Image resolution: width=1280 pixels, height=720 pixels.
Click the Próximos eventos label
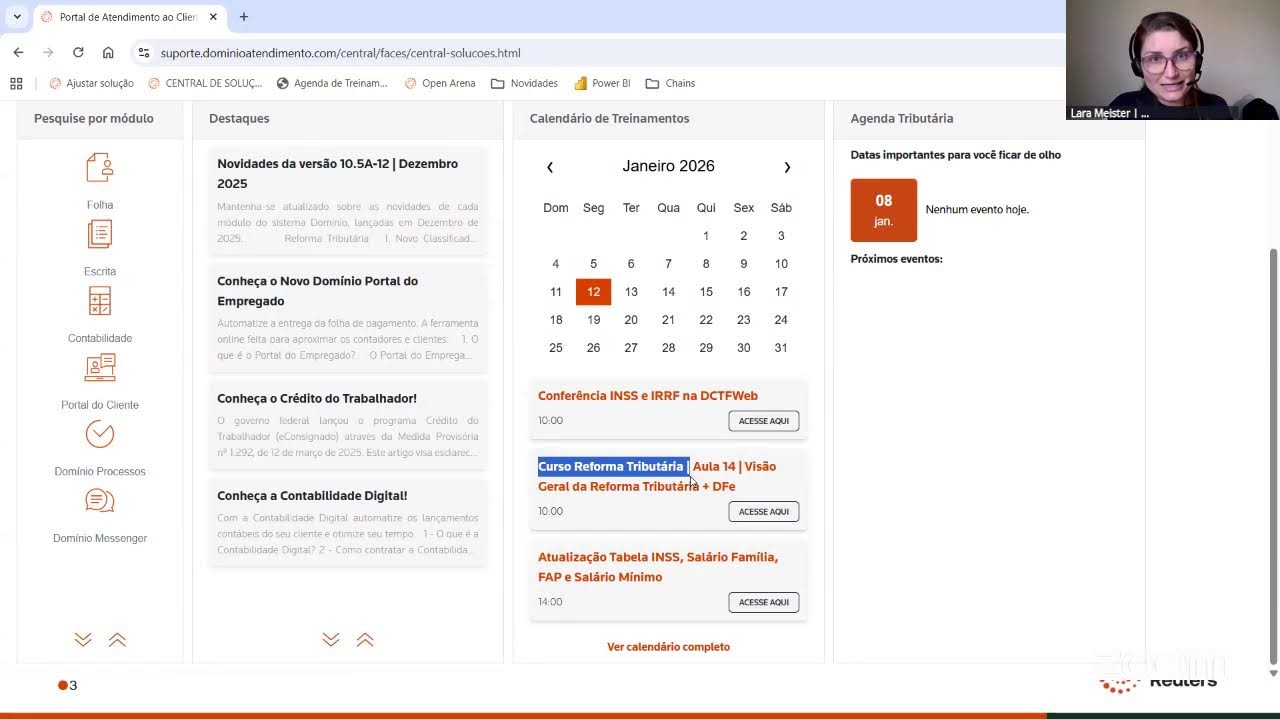(897, 259)
